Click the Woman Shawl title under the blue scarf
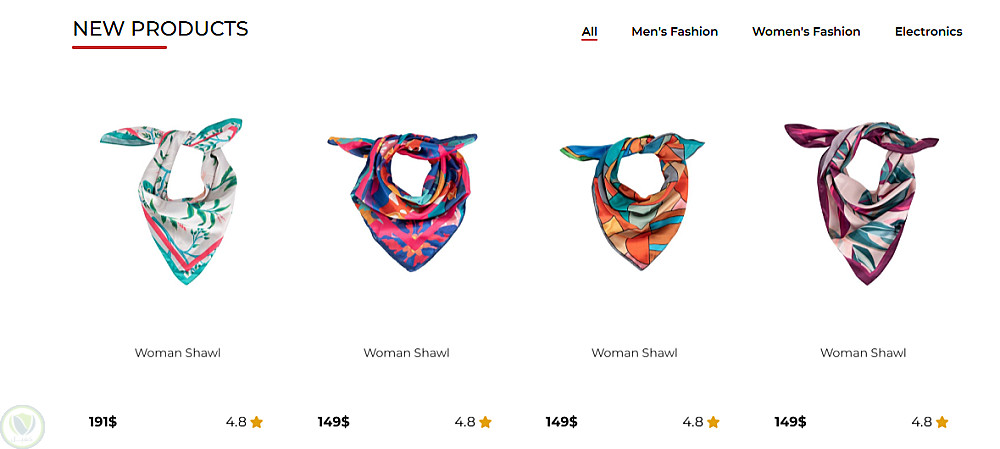1000x449 pixels. tap(406, 353)
